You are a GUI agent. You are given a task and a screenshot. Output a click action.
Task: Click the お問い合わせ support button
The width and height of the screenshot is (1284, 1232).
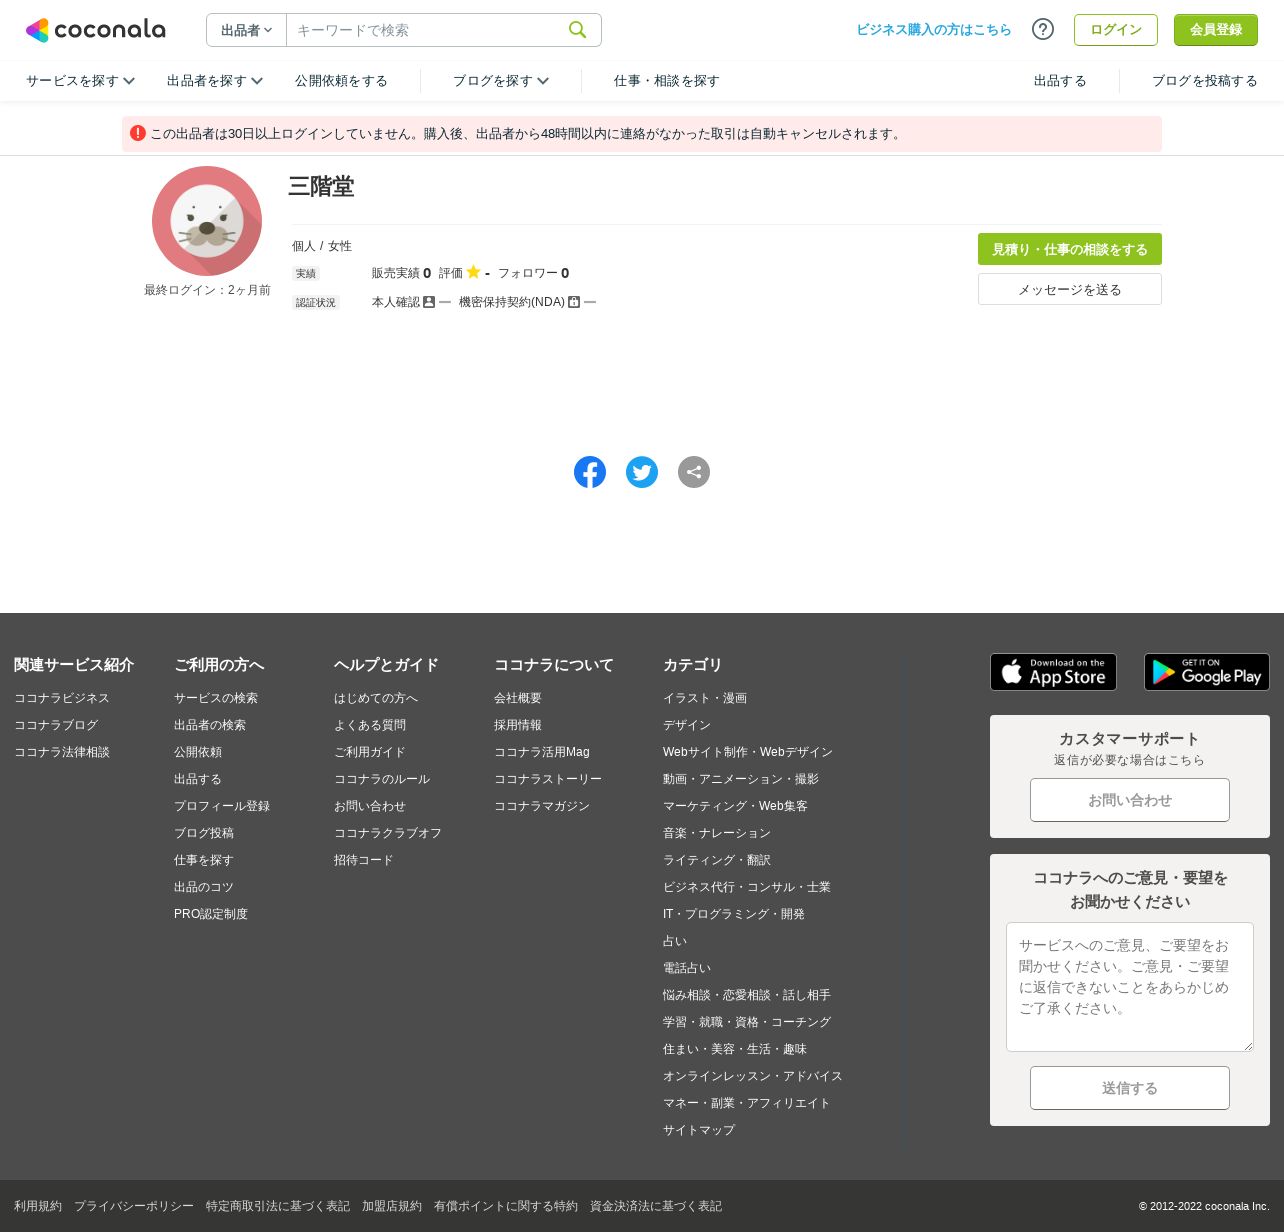(x=1130, y=800)
